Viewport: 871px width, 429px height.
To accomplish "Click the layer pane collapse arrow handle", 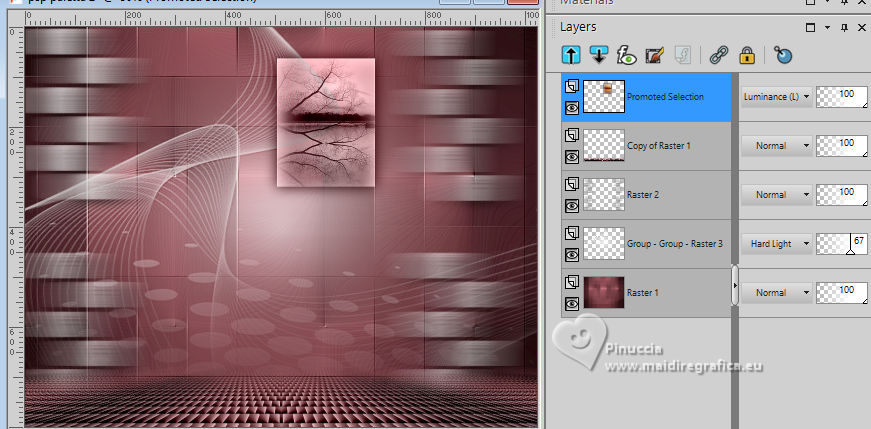I will click(x=735, y=285).
